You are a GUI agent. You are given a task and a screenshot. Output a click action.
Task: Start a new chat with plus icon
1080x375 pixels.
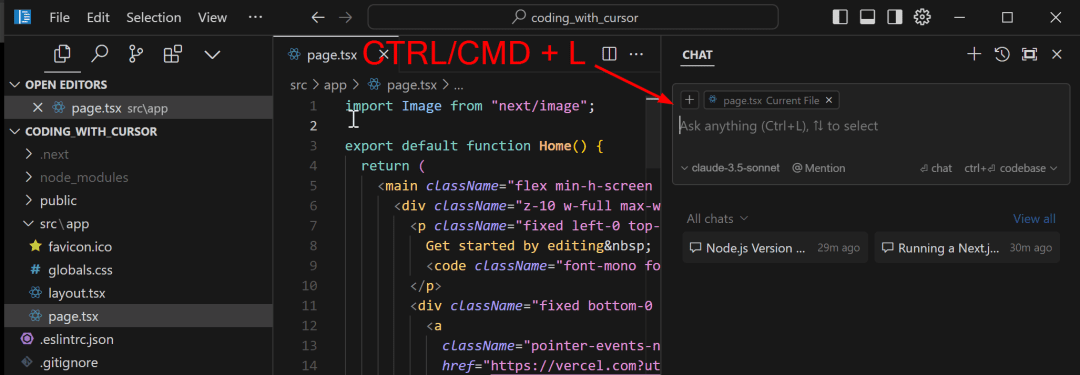pyautogui.click(x=974, y=54)
